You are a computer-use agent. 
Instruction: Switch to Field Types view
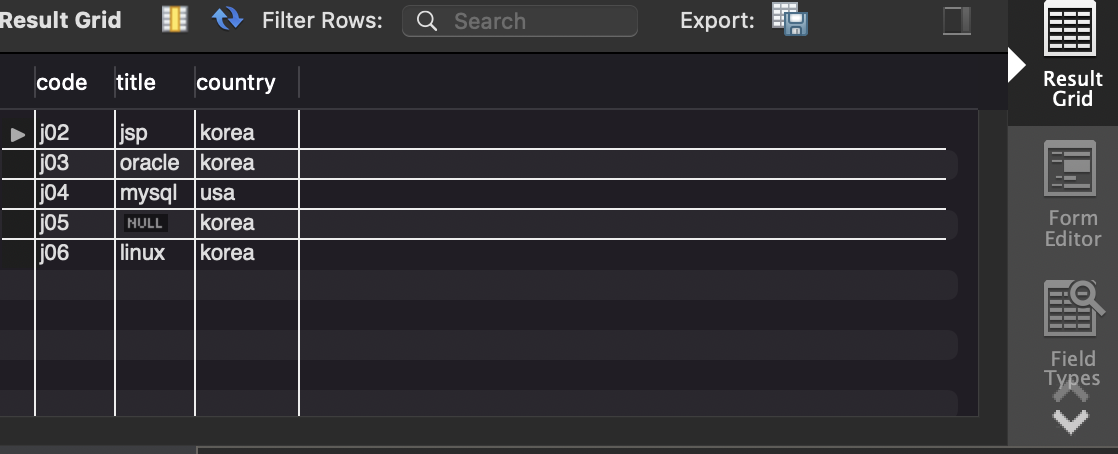[1071, 310]
